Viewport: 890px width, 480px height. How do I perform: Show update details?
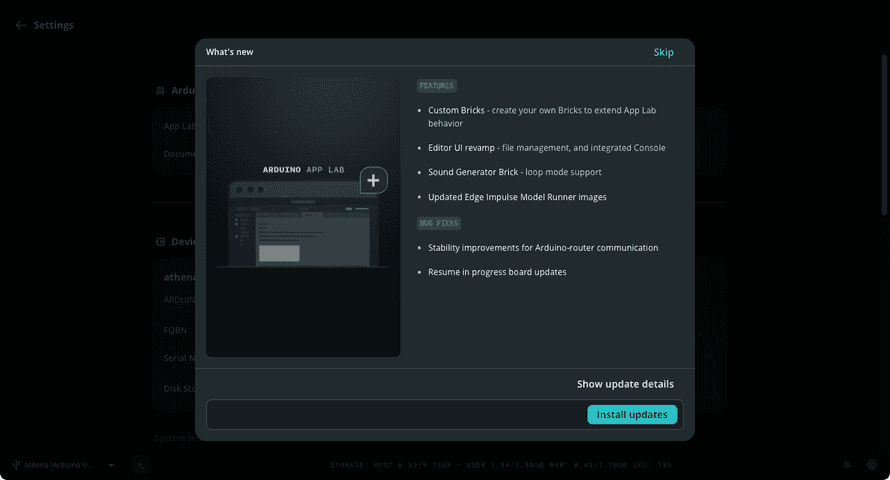point(625,384)
